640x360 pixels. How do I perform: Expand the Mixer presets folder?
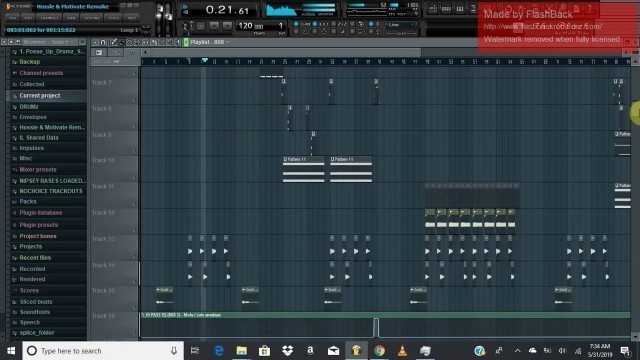[x=38, y=170]
